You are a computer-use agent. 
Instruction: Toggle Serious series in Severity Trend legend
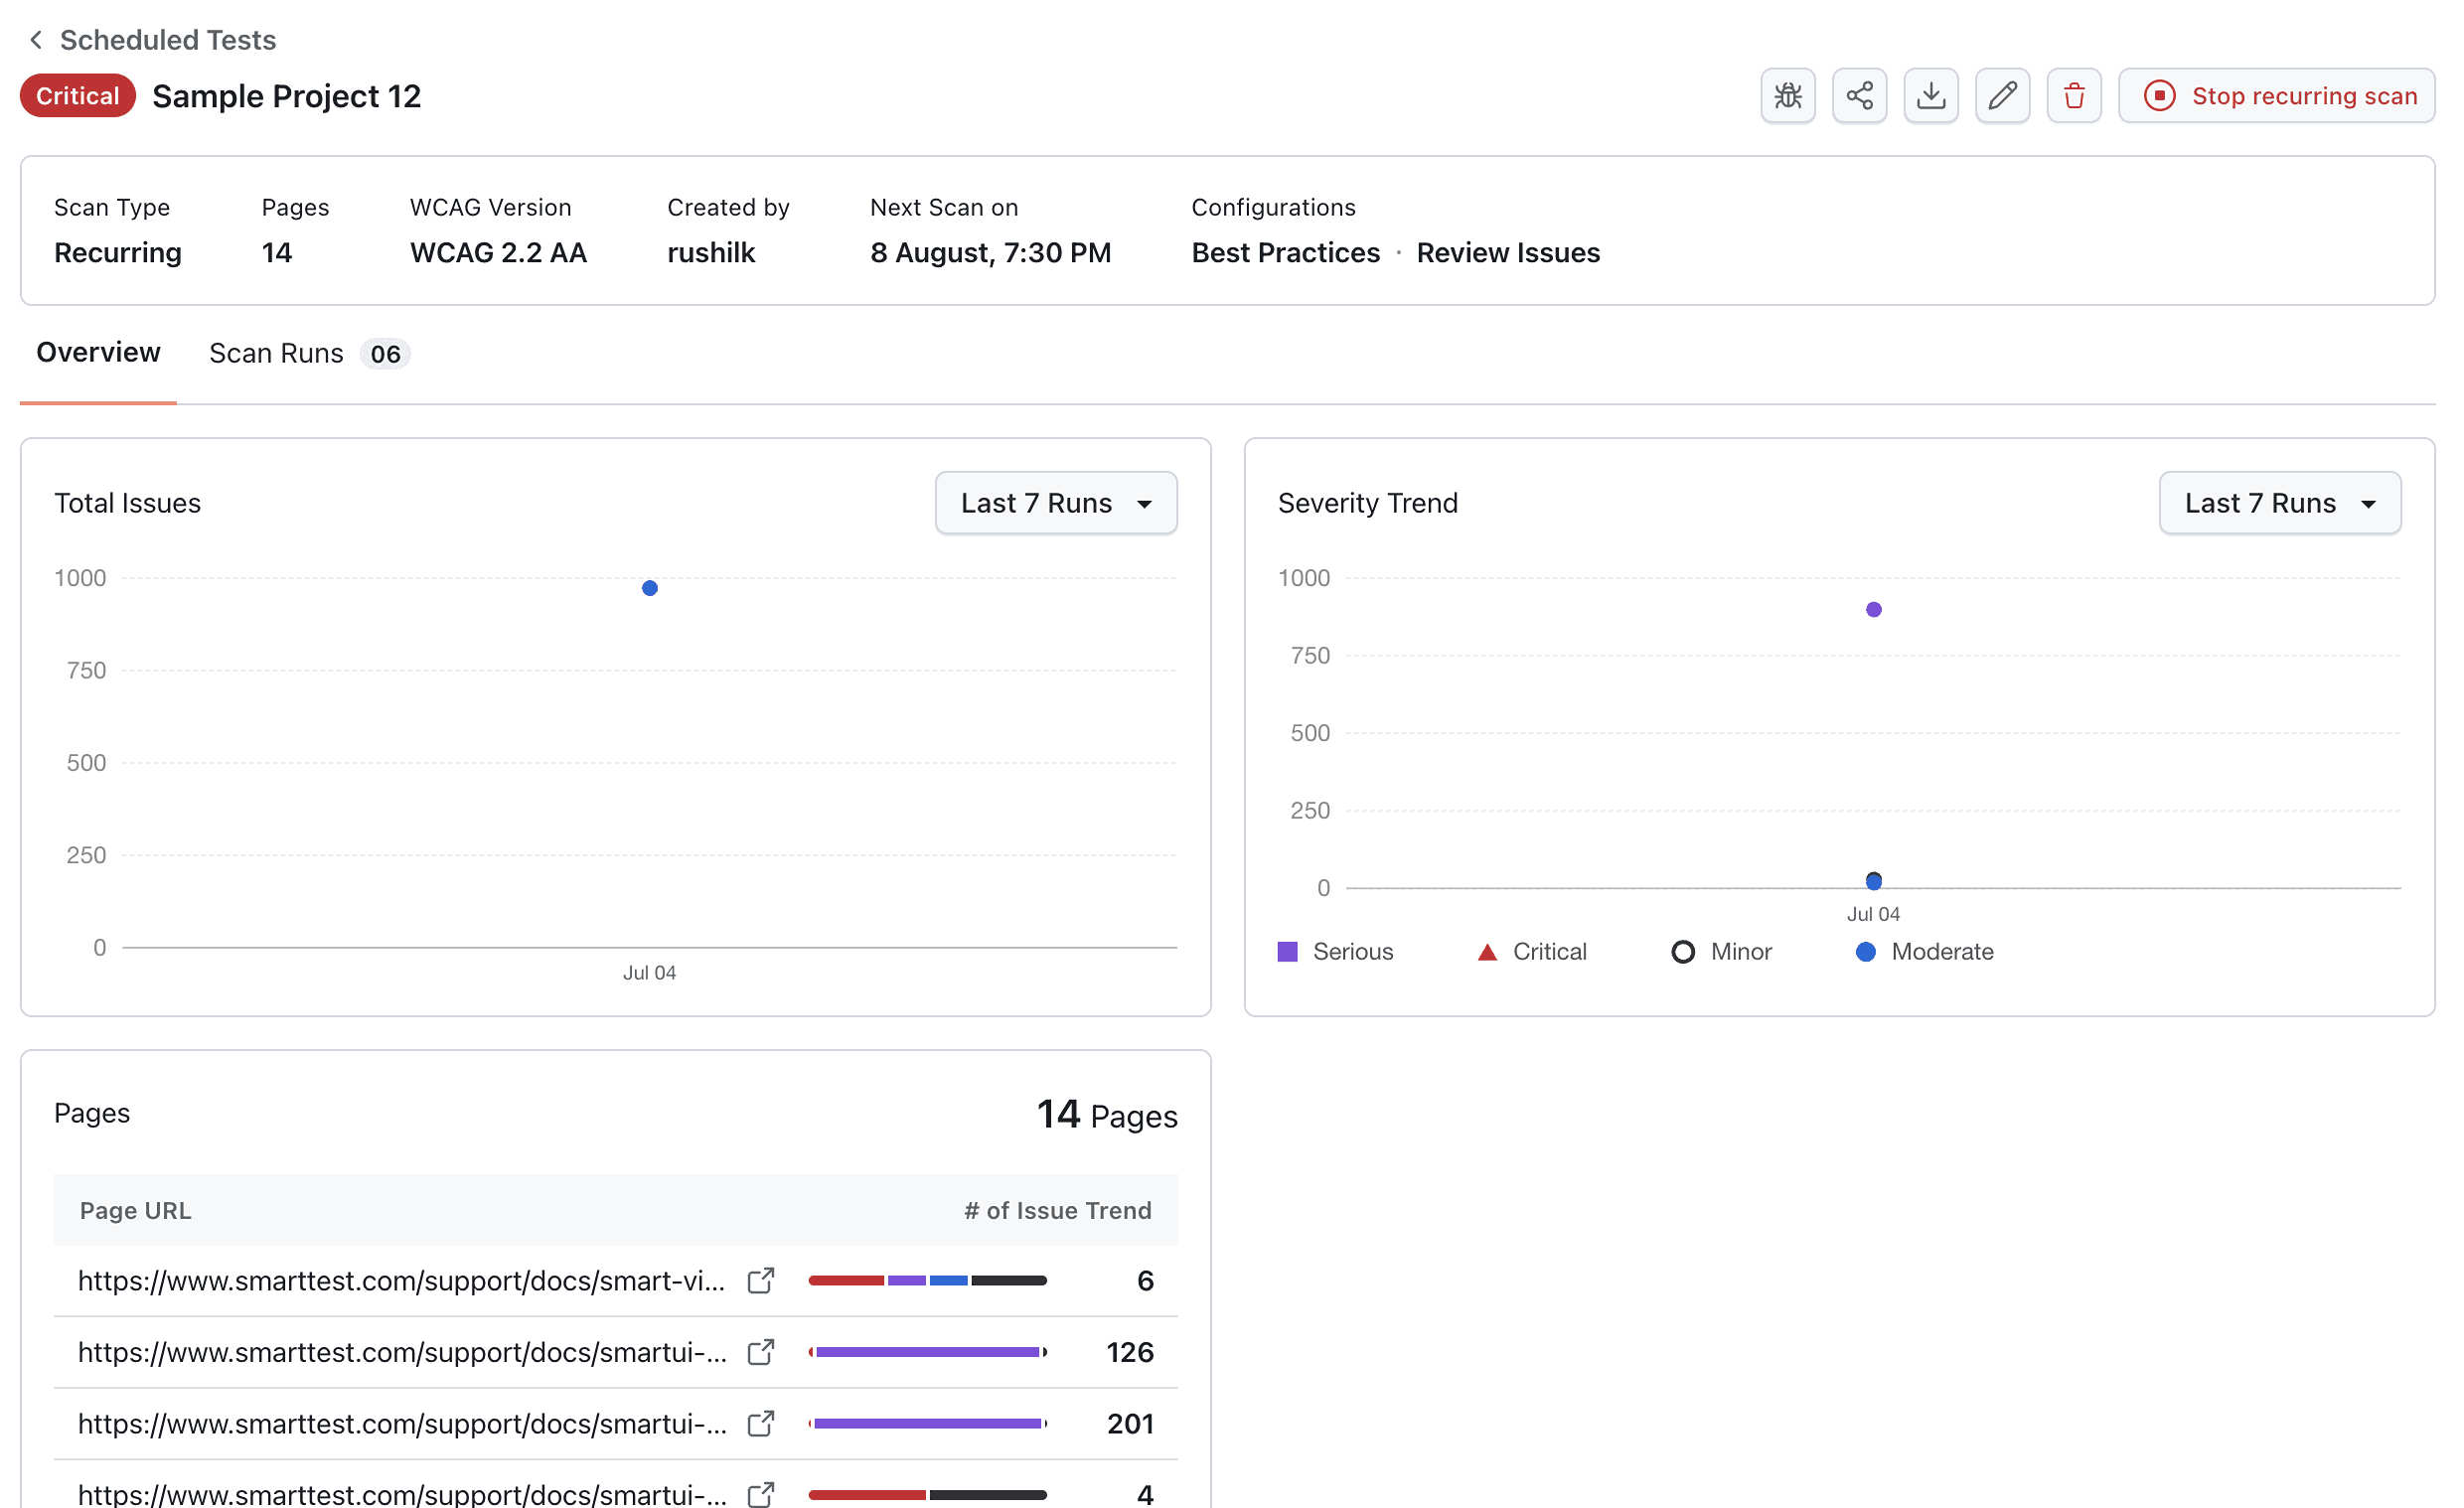pos(1335,952)
